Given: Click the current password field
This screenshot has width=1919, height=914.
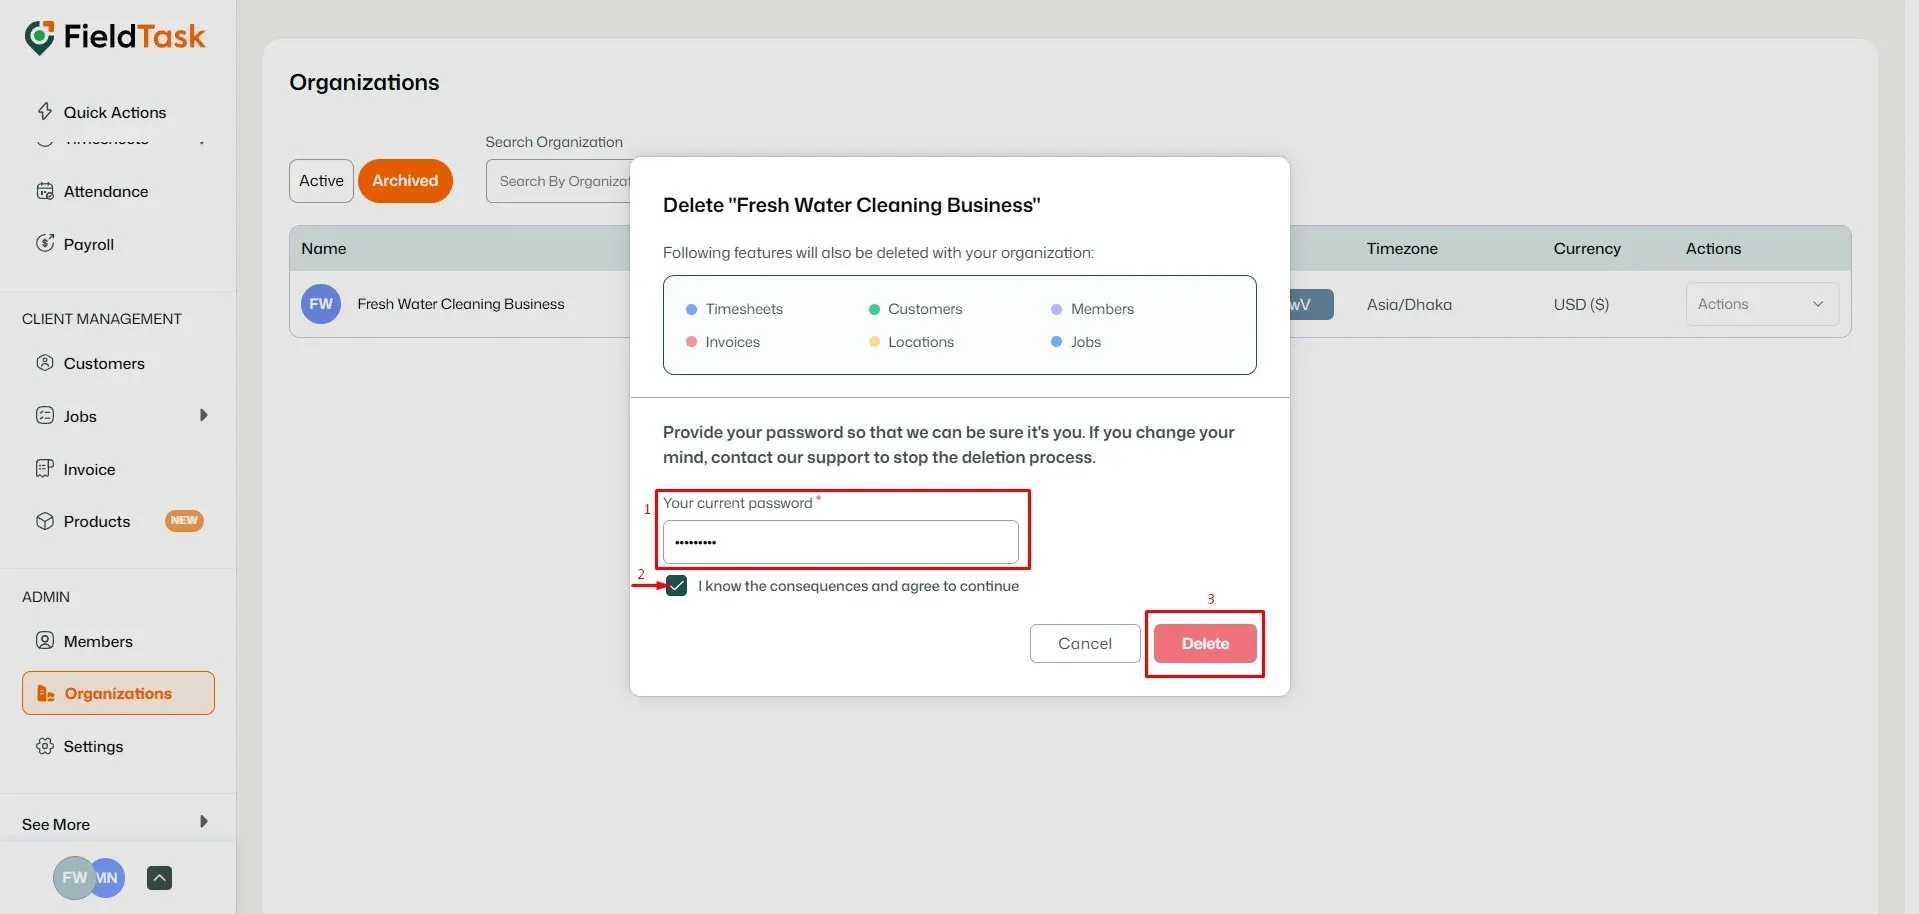Looking at the screenshot, I should click(841, 542).
